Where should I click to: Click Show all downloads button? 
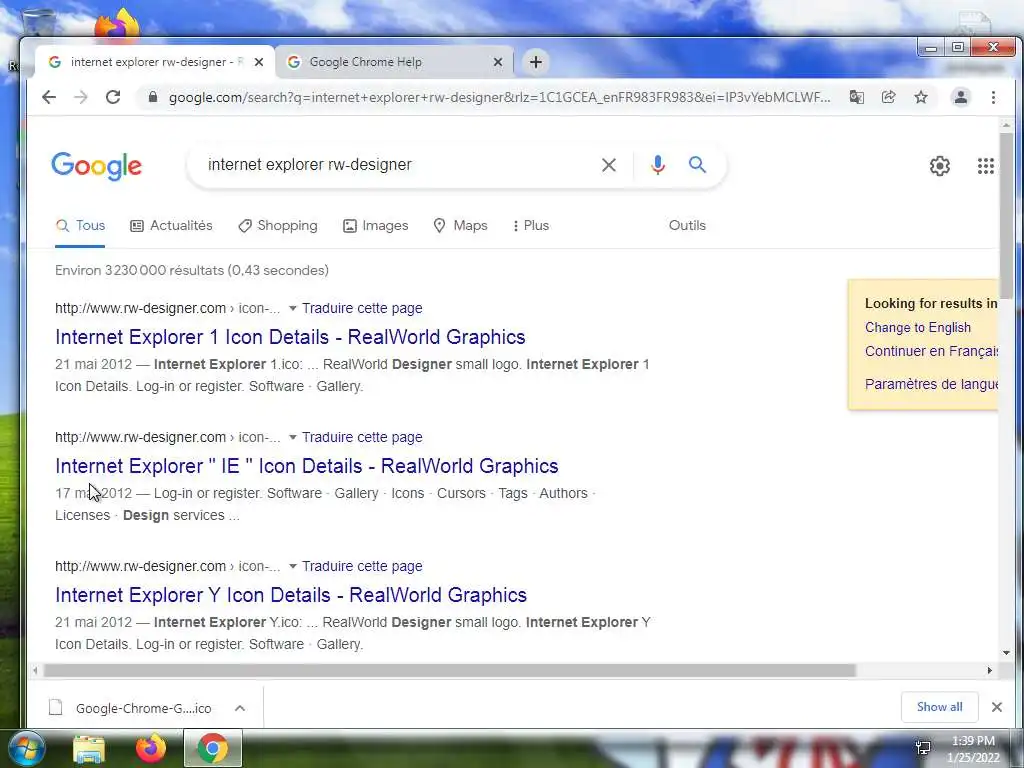(939, 707)
